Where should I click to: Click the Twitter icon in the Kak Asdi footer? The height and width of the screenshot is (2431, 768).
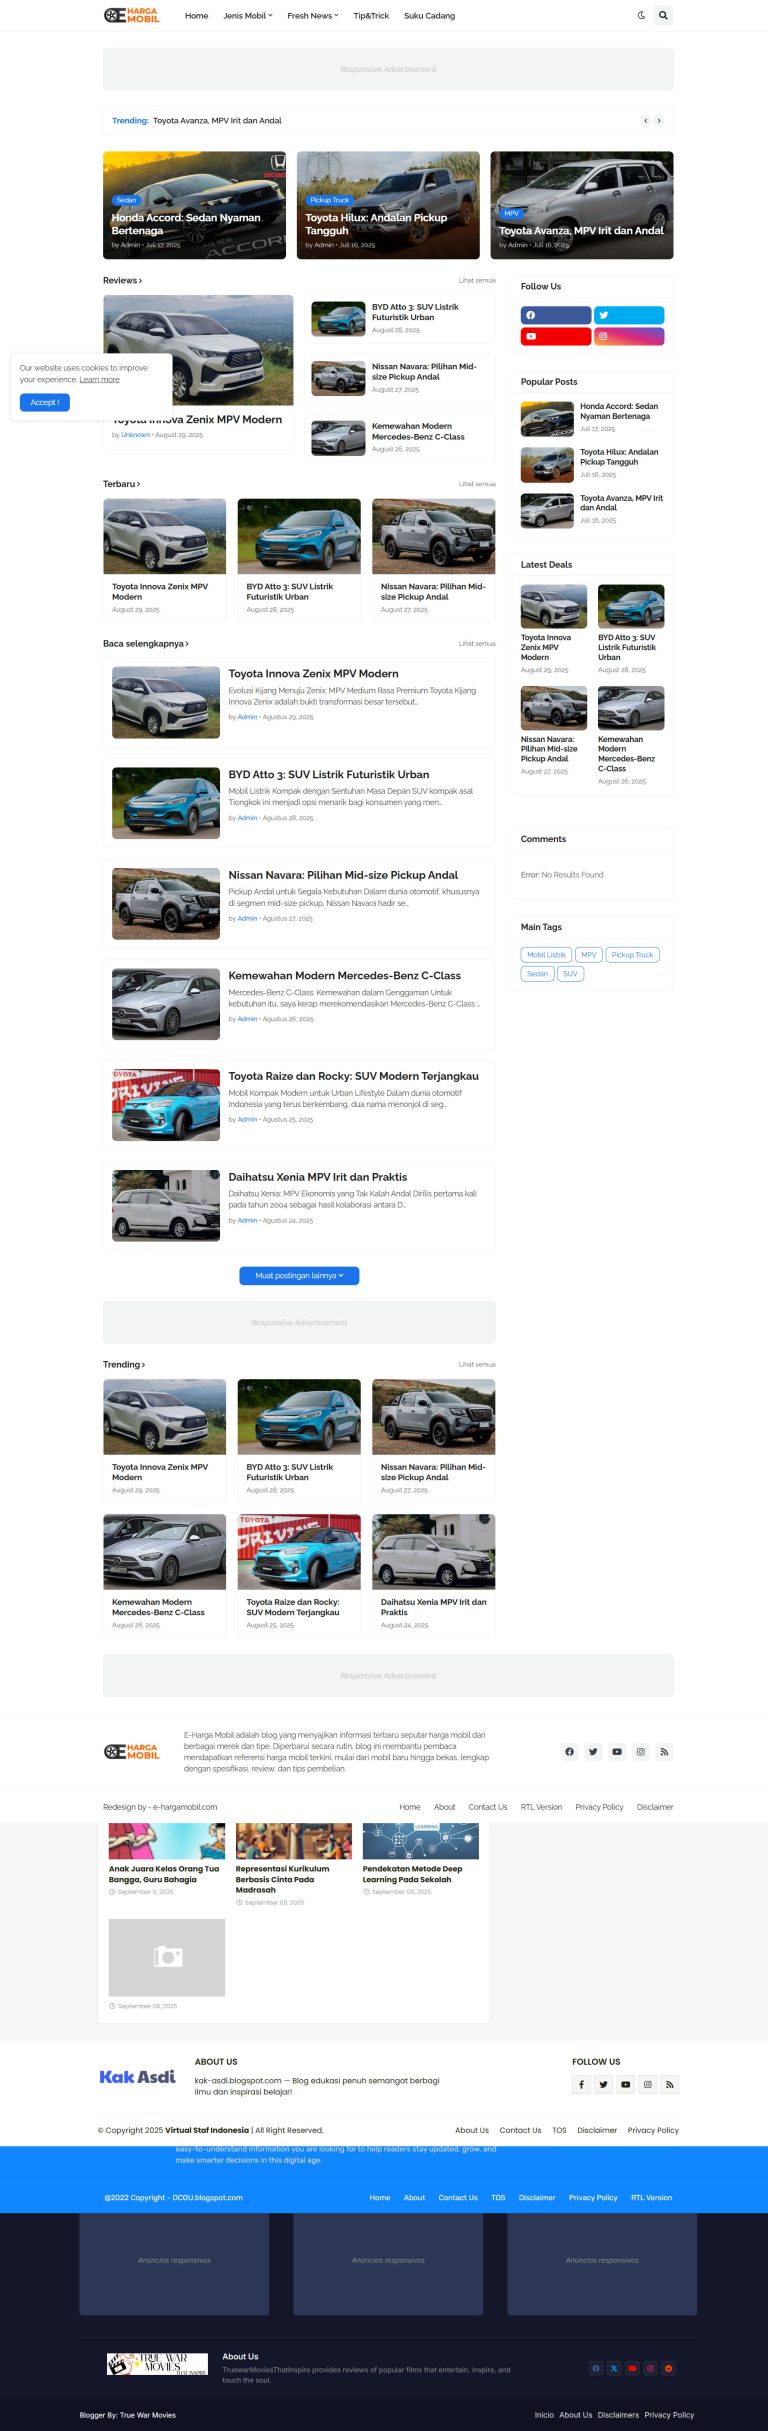click(603, 2084)
